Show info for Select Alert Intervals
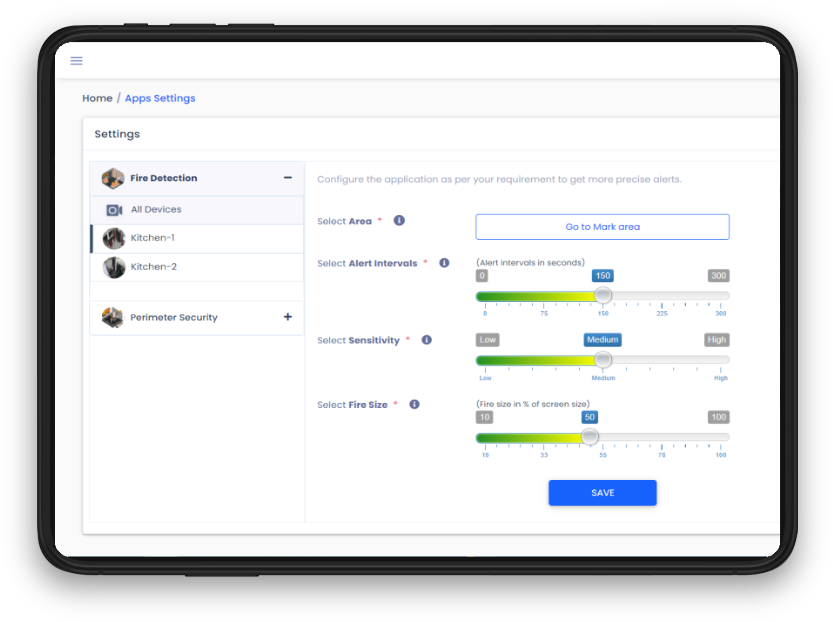Image resolution: width=833 pixels, height=622 pixels. click(444, 263)
